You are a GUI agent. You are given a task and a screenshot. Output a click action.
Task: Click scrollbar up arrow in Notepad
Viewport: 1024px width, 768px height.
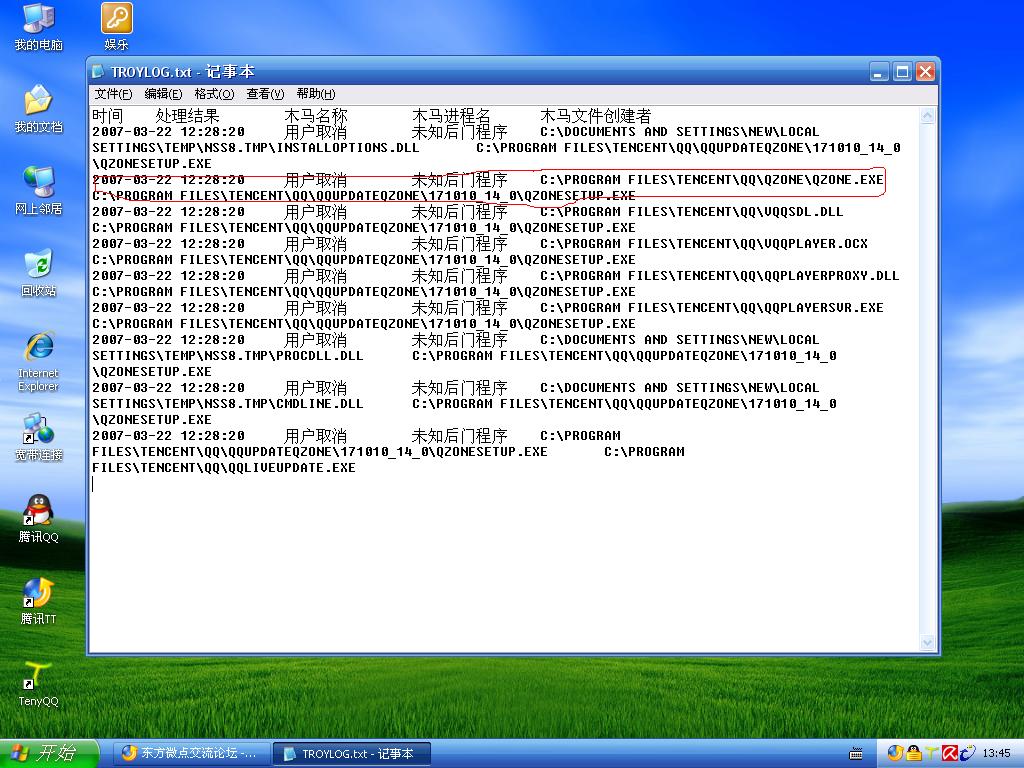click(927, 116)
